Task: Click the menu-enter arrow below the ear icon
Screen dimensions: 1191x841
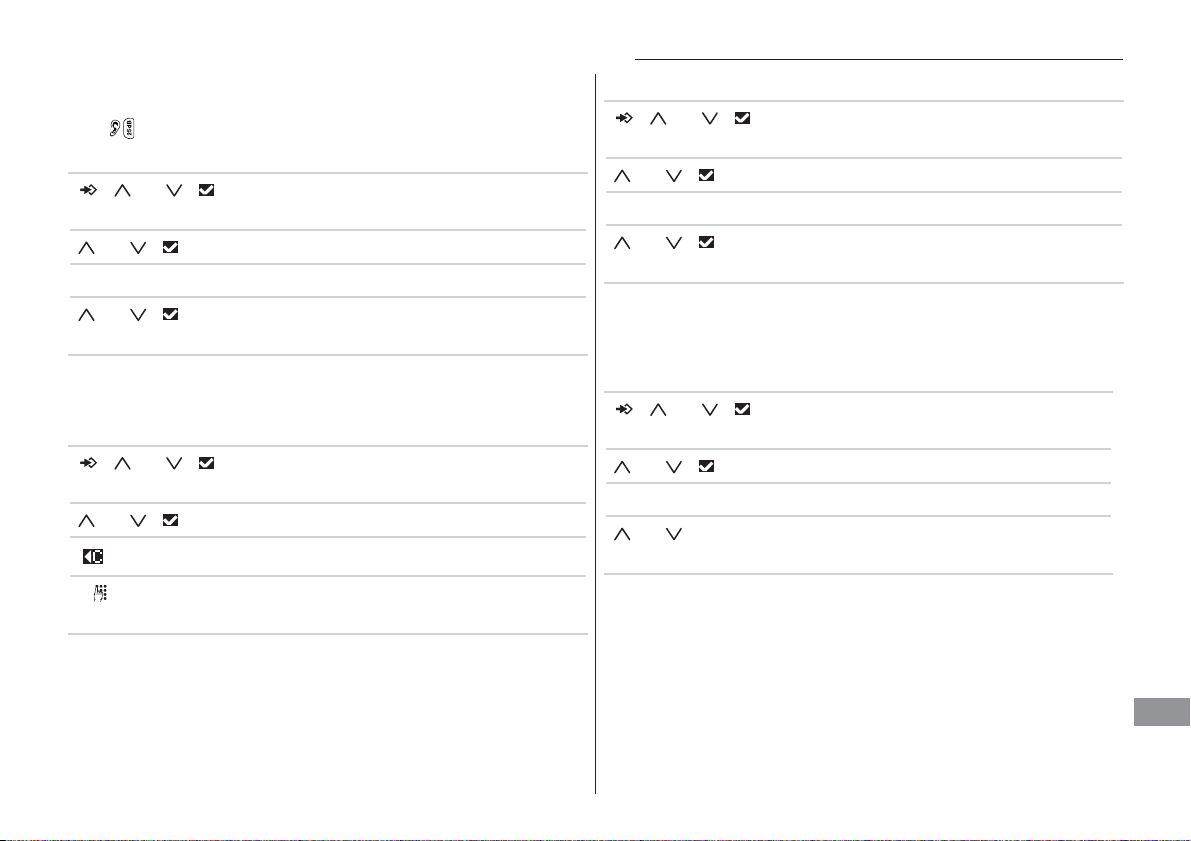Action: pos(88,191)
